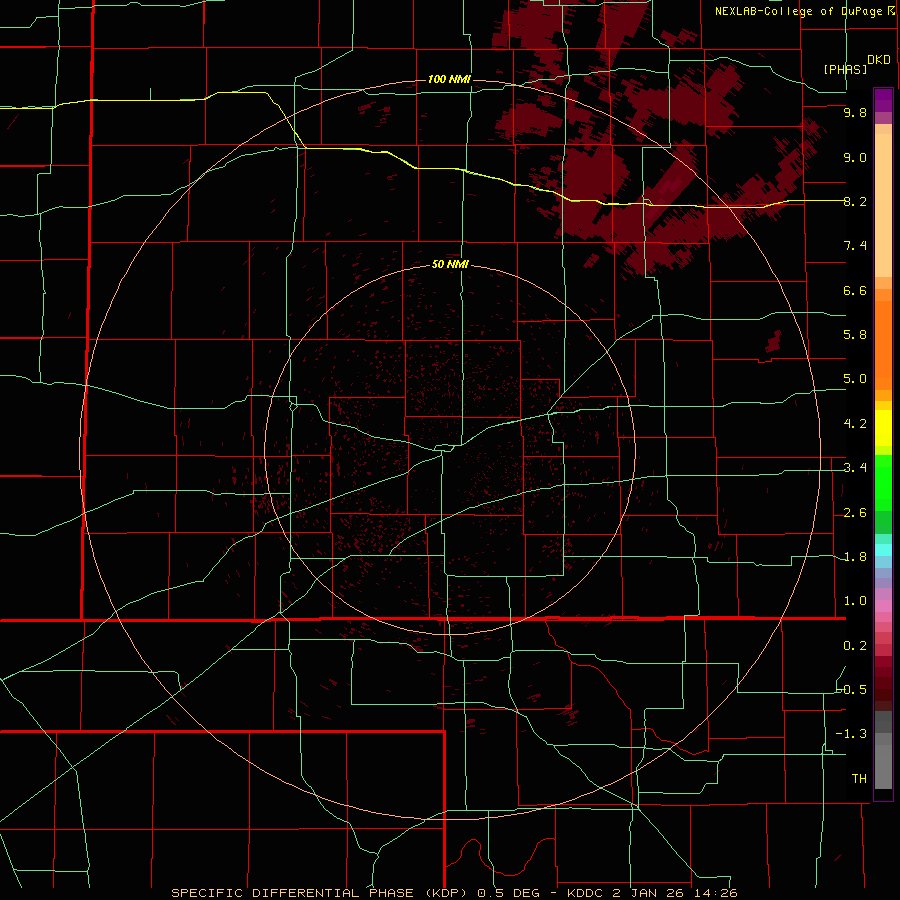Click the 2 JAN 26 date text
The image size is (900, 900).
pos(651,893)
